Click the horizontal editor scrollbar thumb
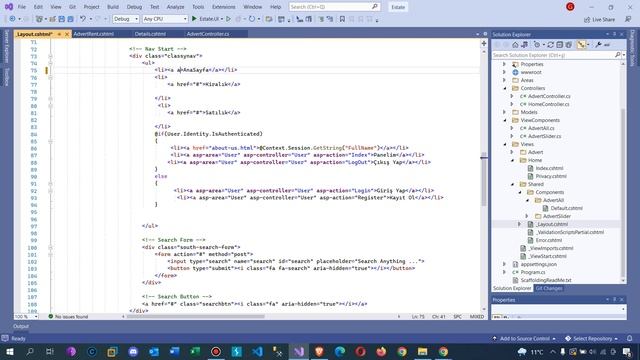640x360 pixels. [x=195, y=316]
